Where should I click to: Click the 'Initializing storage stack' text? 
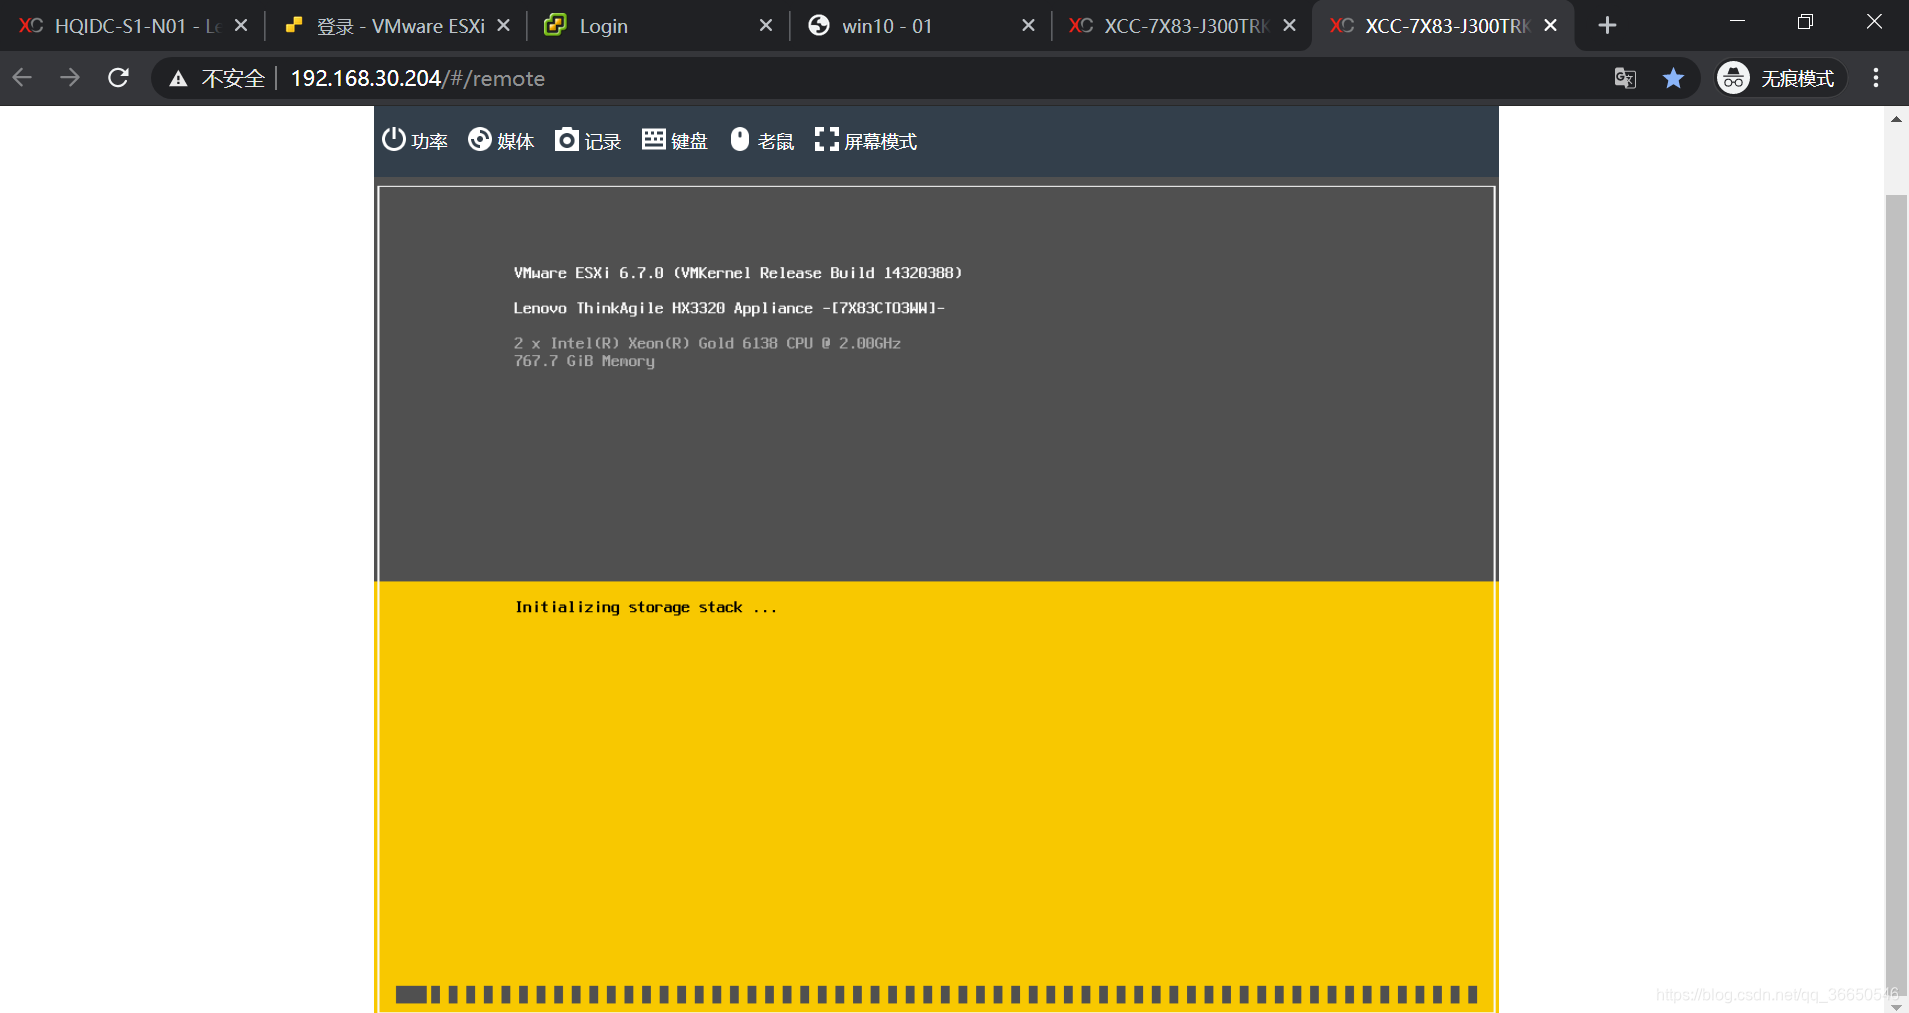[646, 607]
